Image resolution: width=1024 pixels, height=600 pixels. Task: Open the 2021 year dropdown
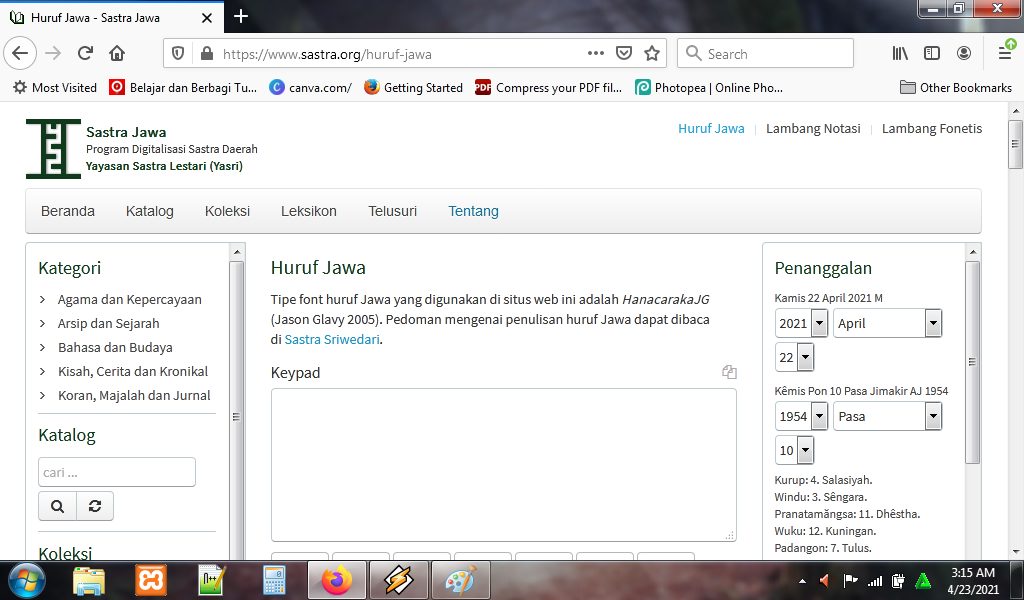pos(801,323)
